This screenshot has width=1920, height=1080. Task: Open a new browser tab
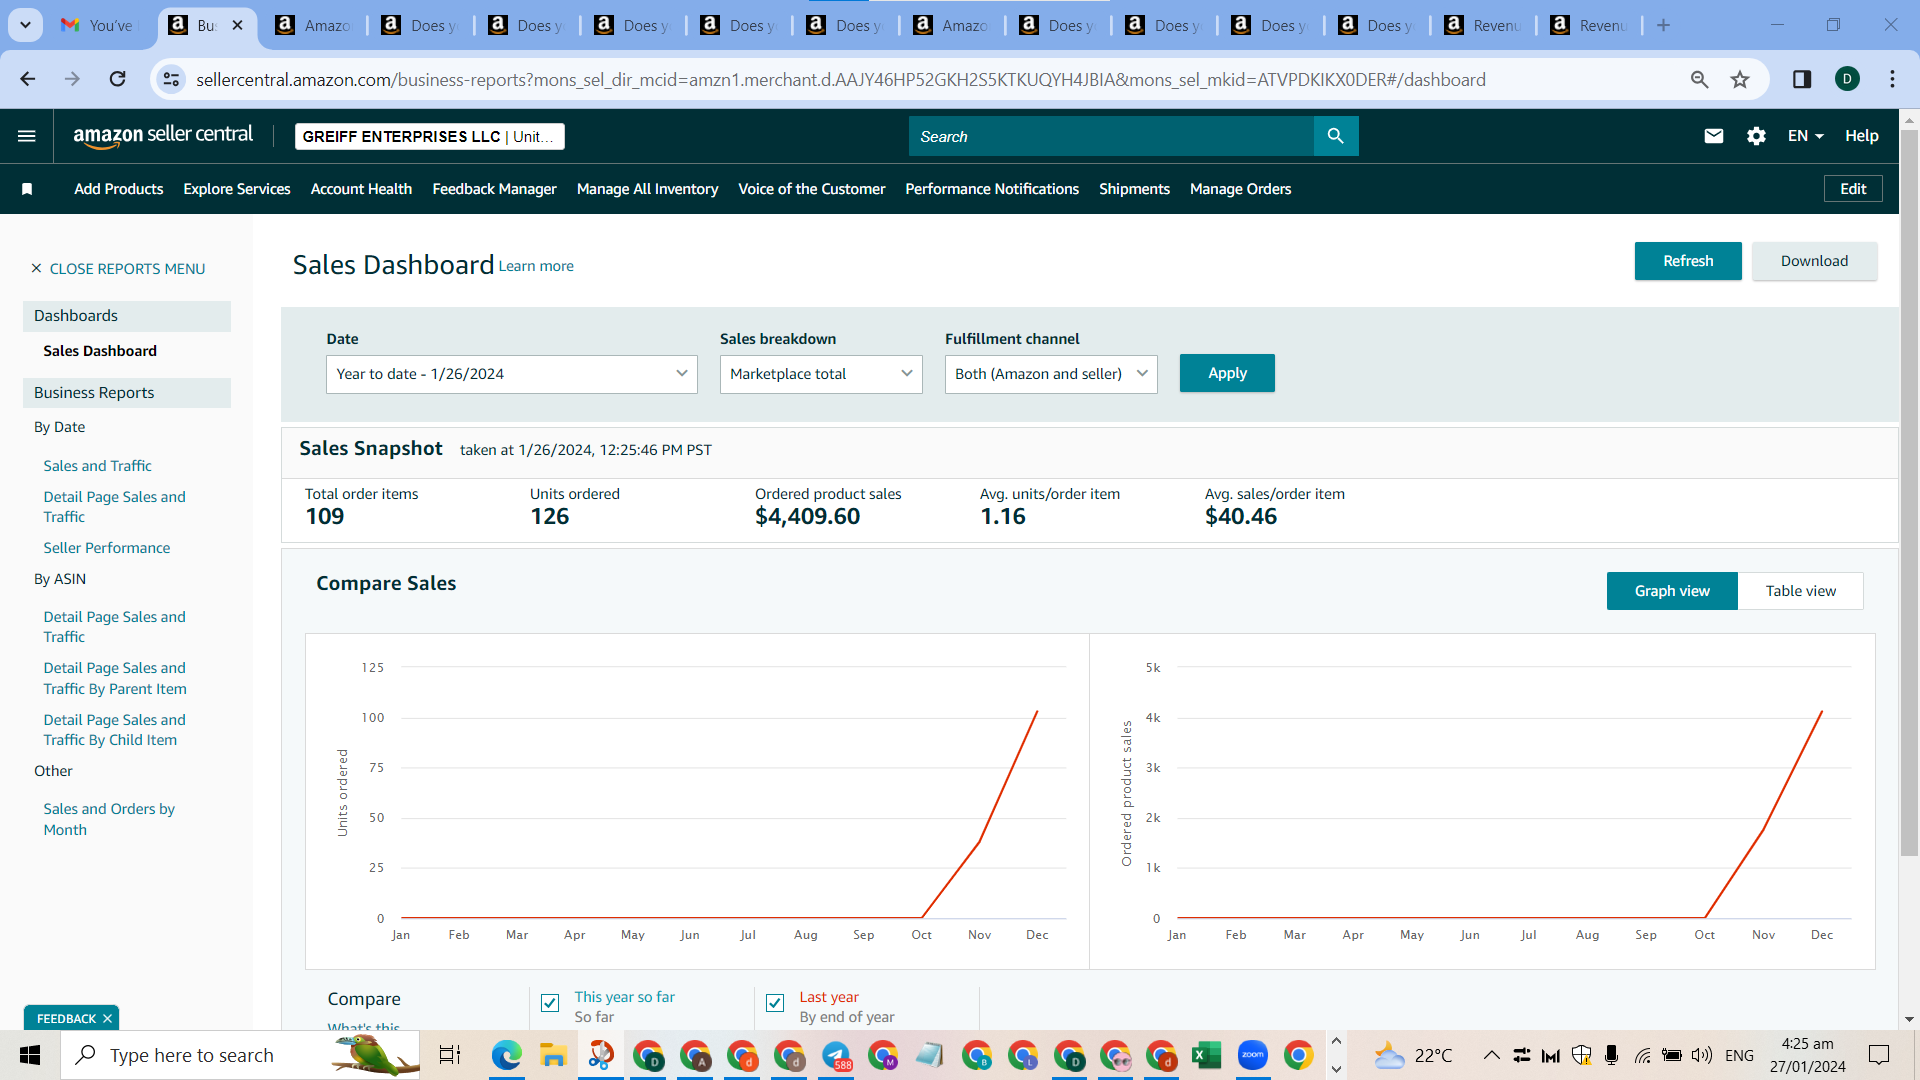(1664, 25)
